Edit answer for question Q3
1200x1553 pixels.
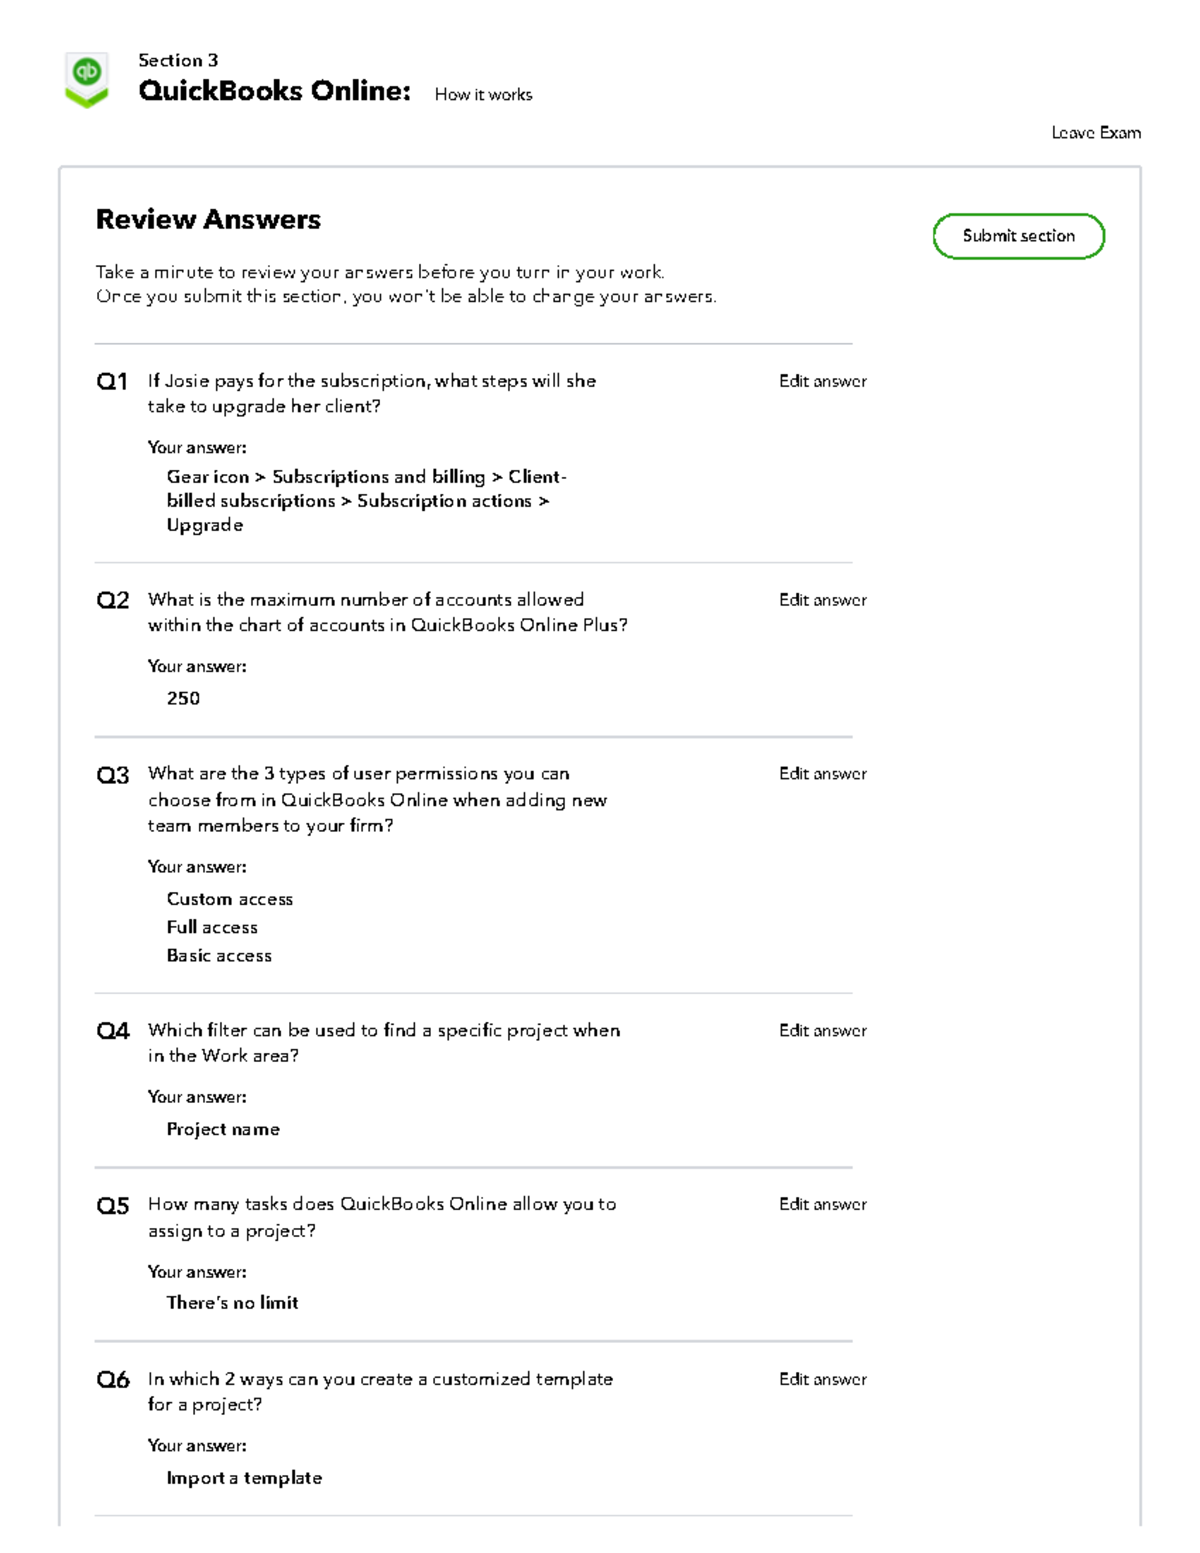pyautogui.click(x=822, y=773)
